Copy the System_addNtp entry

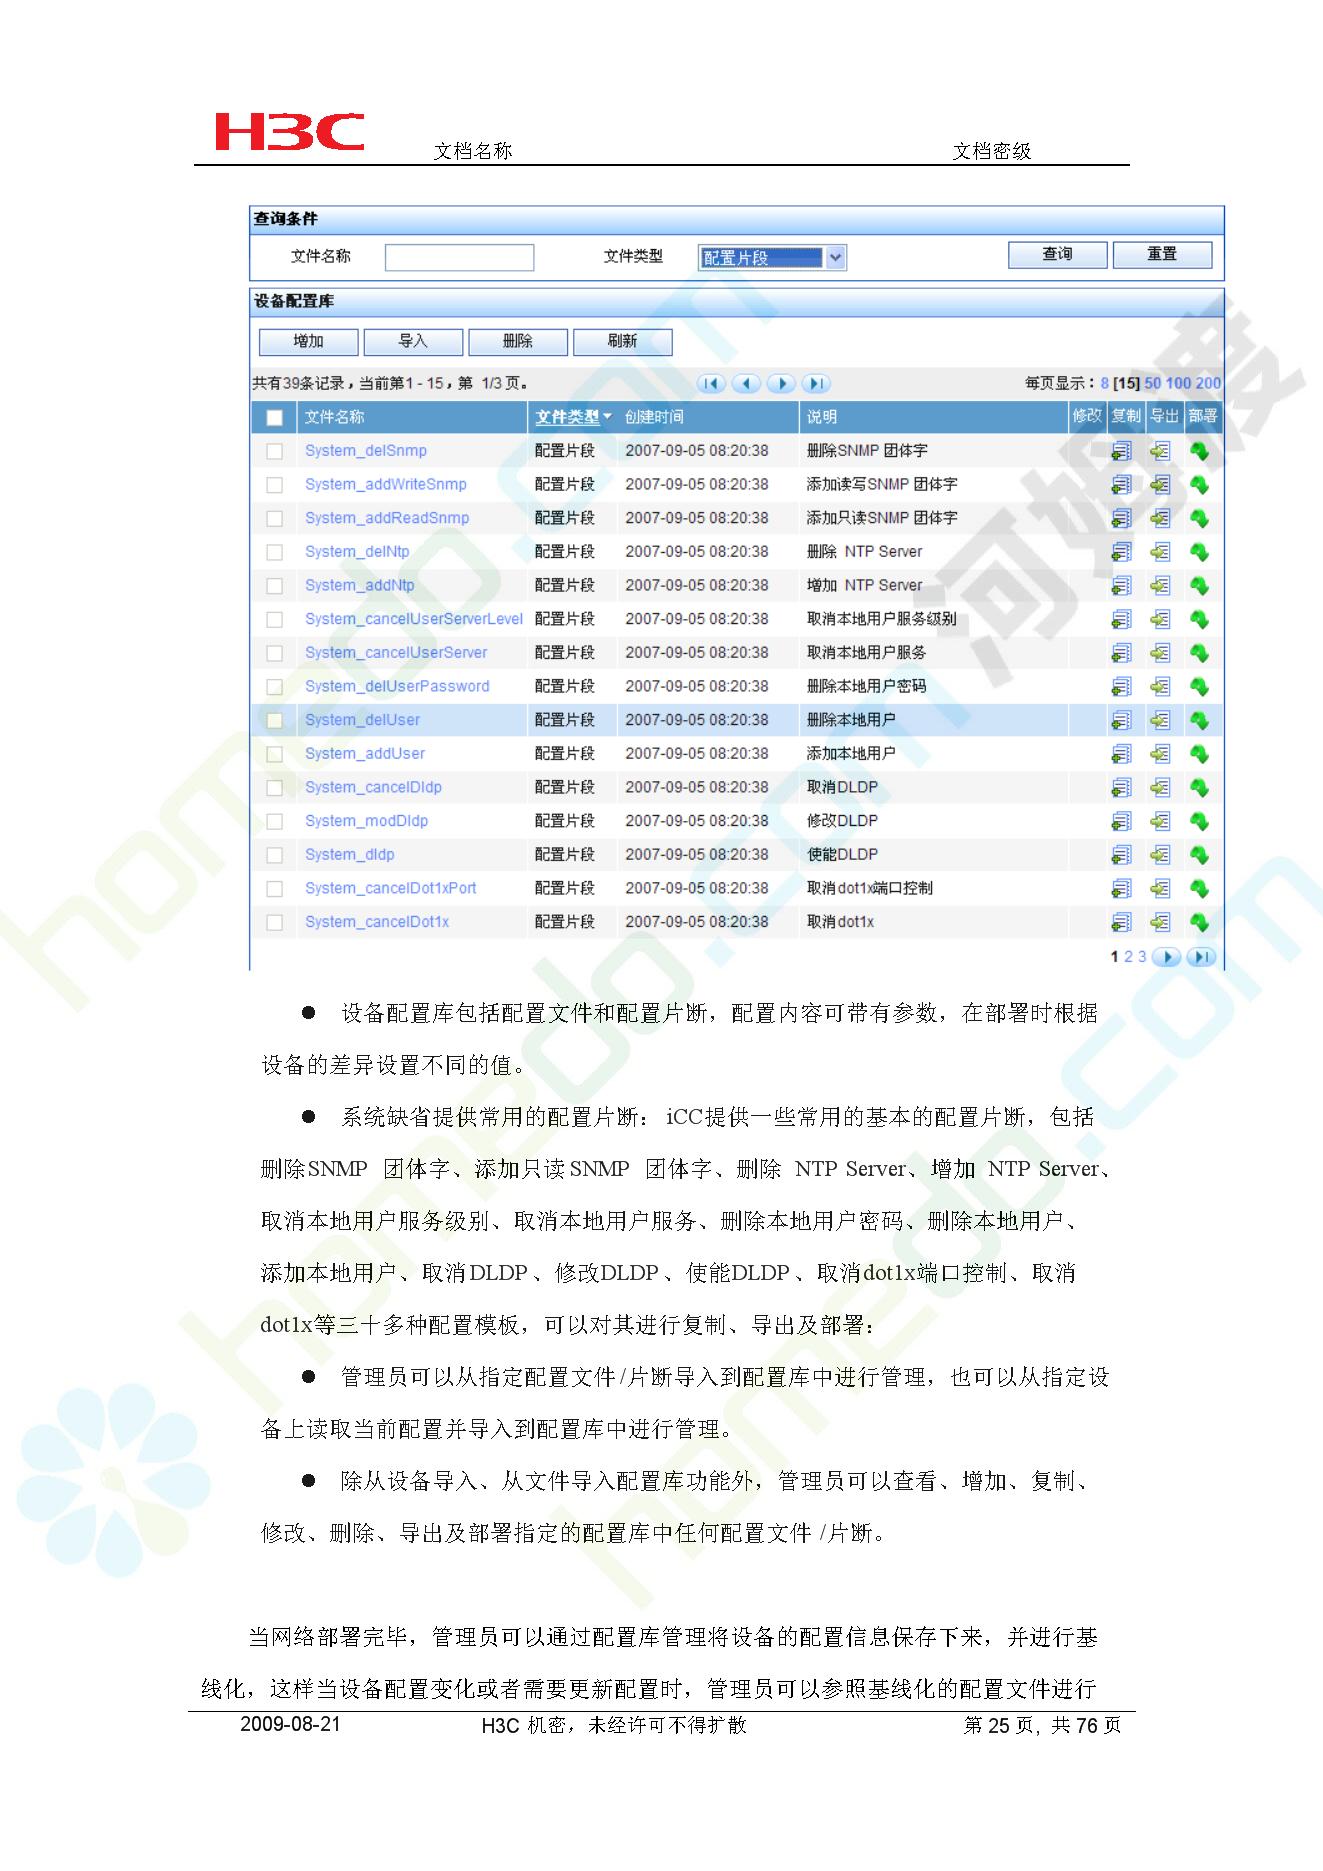[x=1121, y=586]
